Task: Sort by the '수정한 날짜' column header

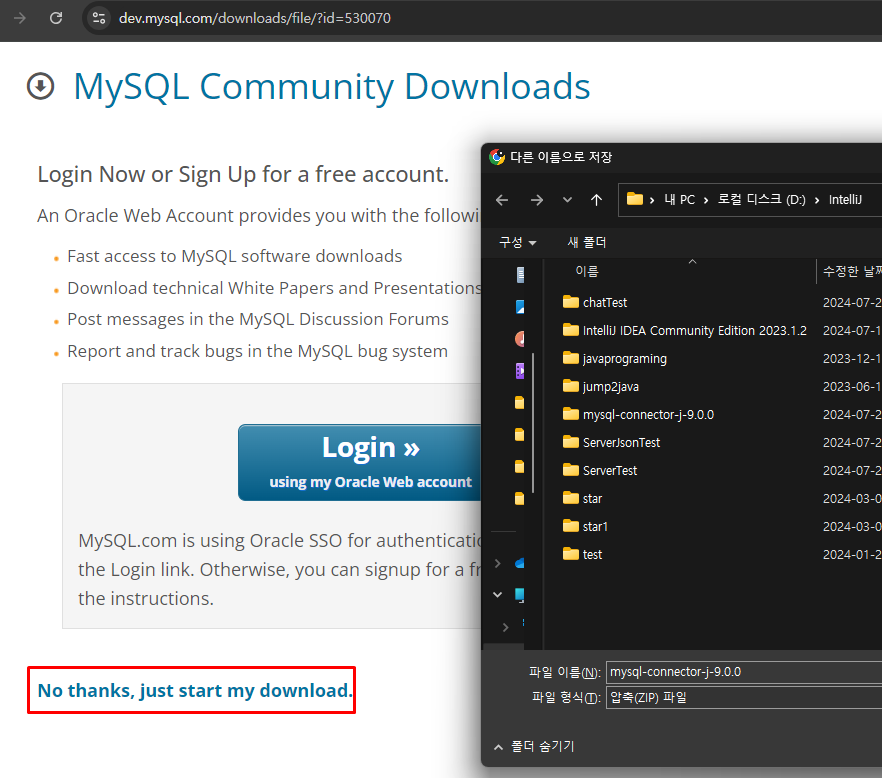Action: (852, 272)
